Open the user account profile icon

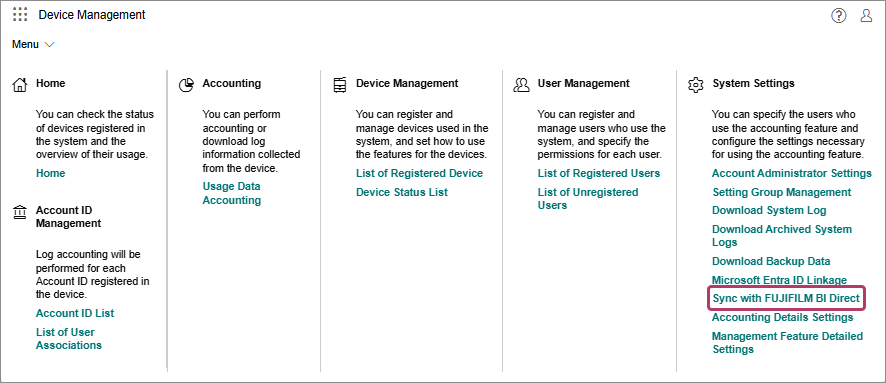[866, 16]
